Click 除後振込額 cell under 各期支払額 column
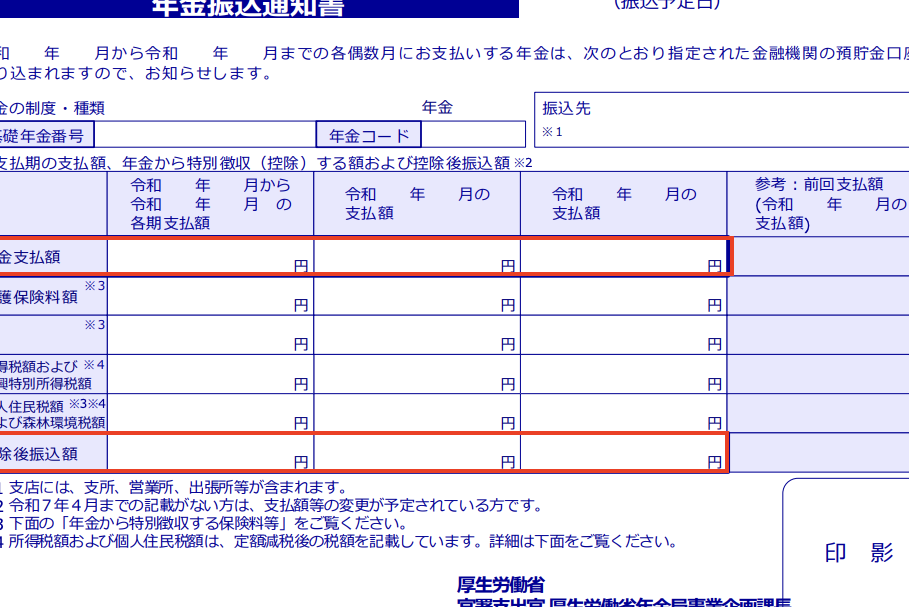Viewport: 909px width, 607px height. 210,453
